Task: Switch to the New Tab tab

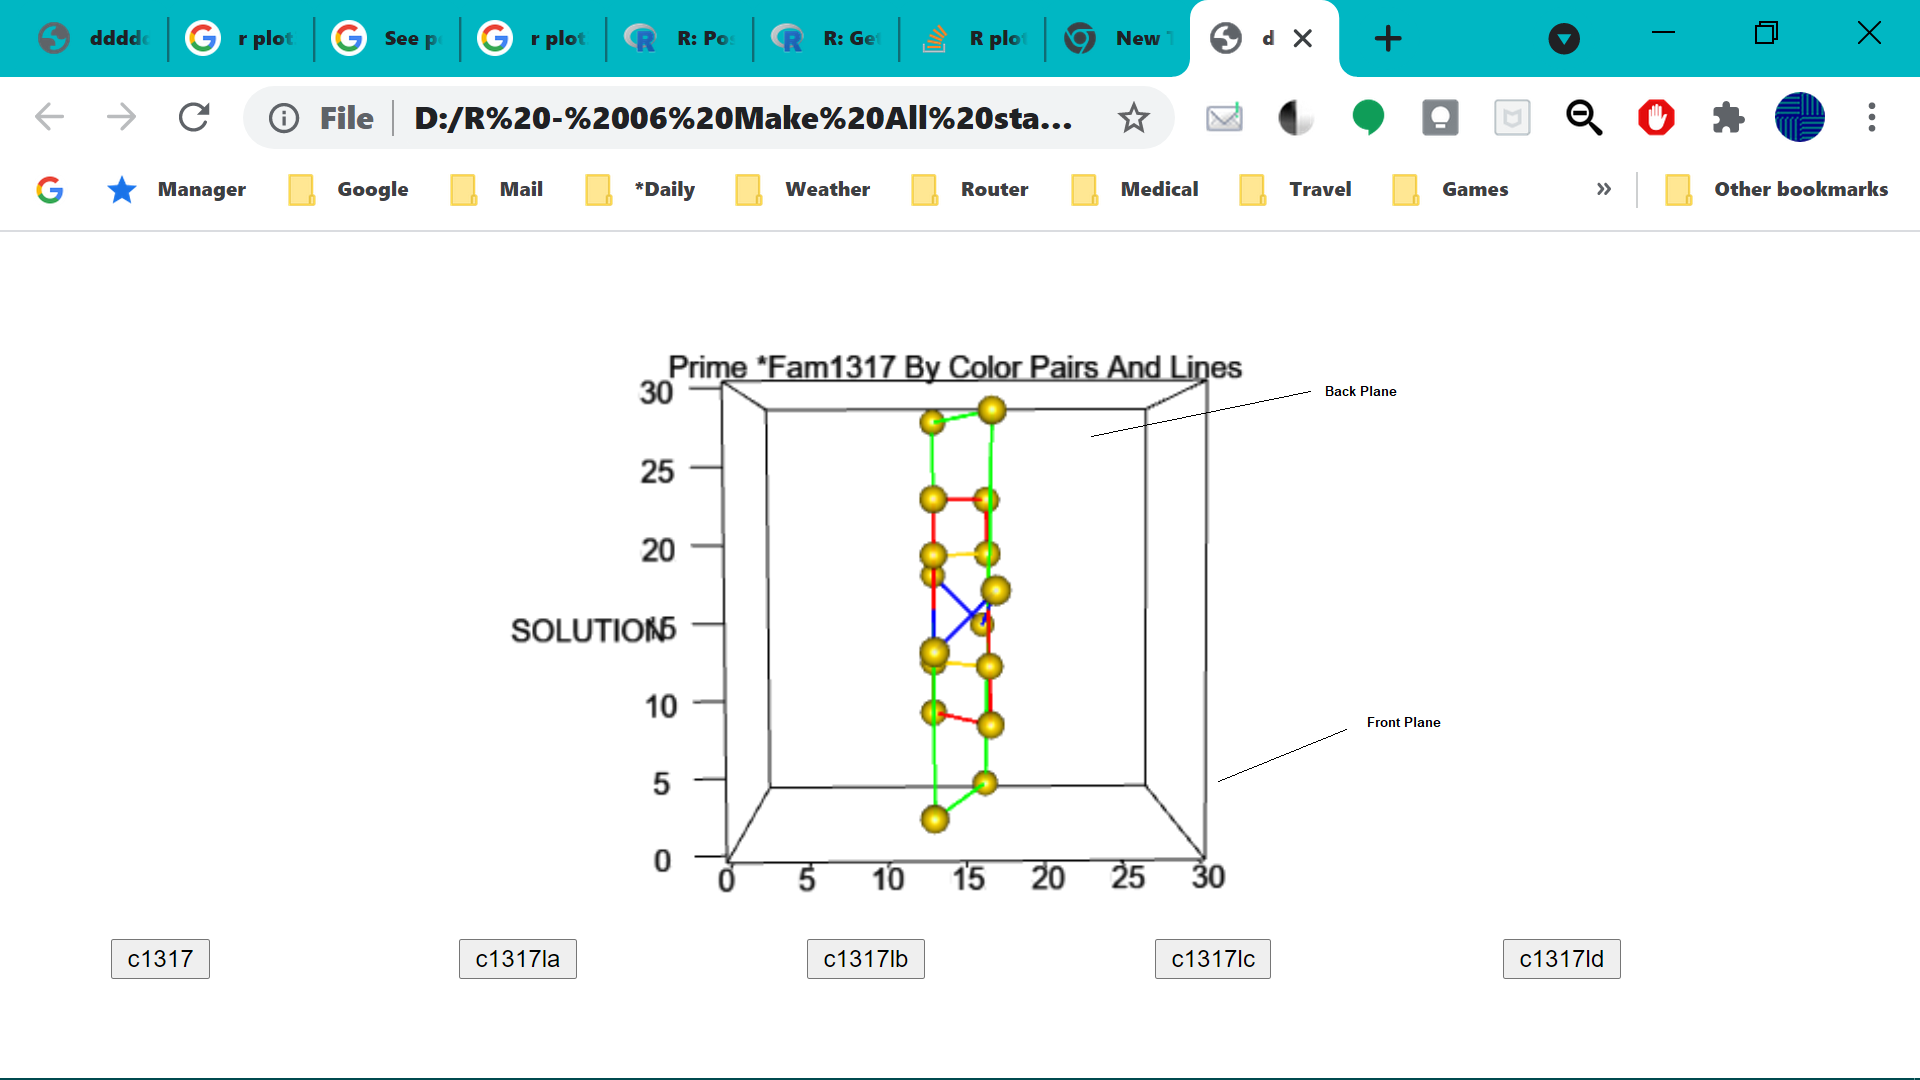Action: [x=1118, y=39]
